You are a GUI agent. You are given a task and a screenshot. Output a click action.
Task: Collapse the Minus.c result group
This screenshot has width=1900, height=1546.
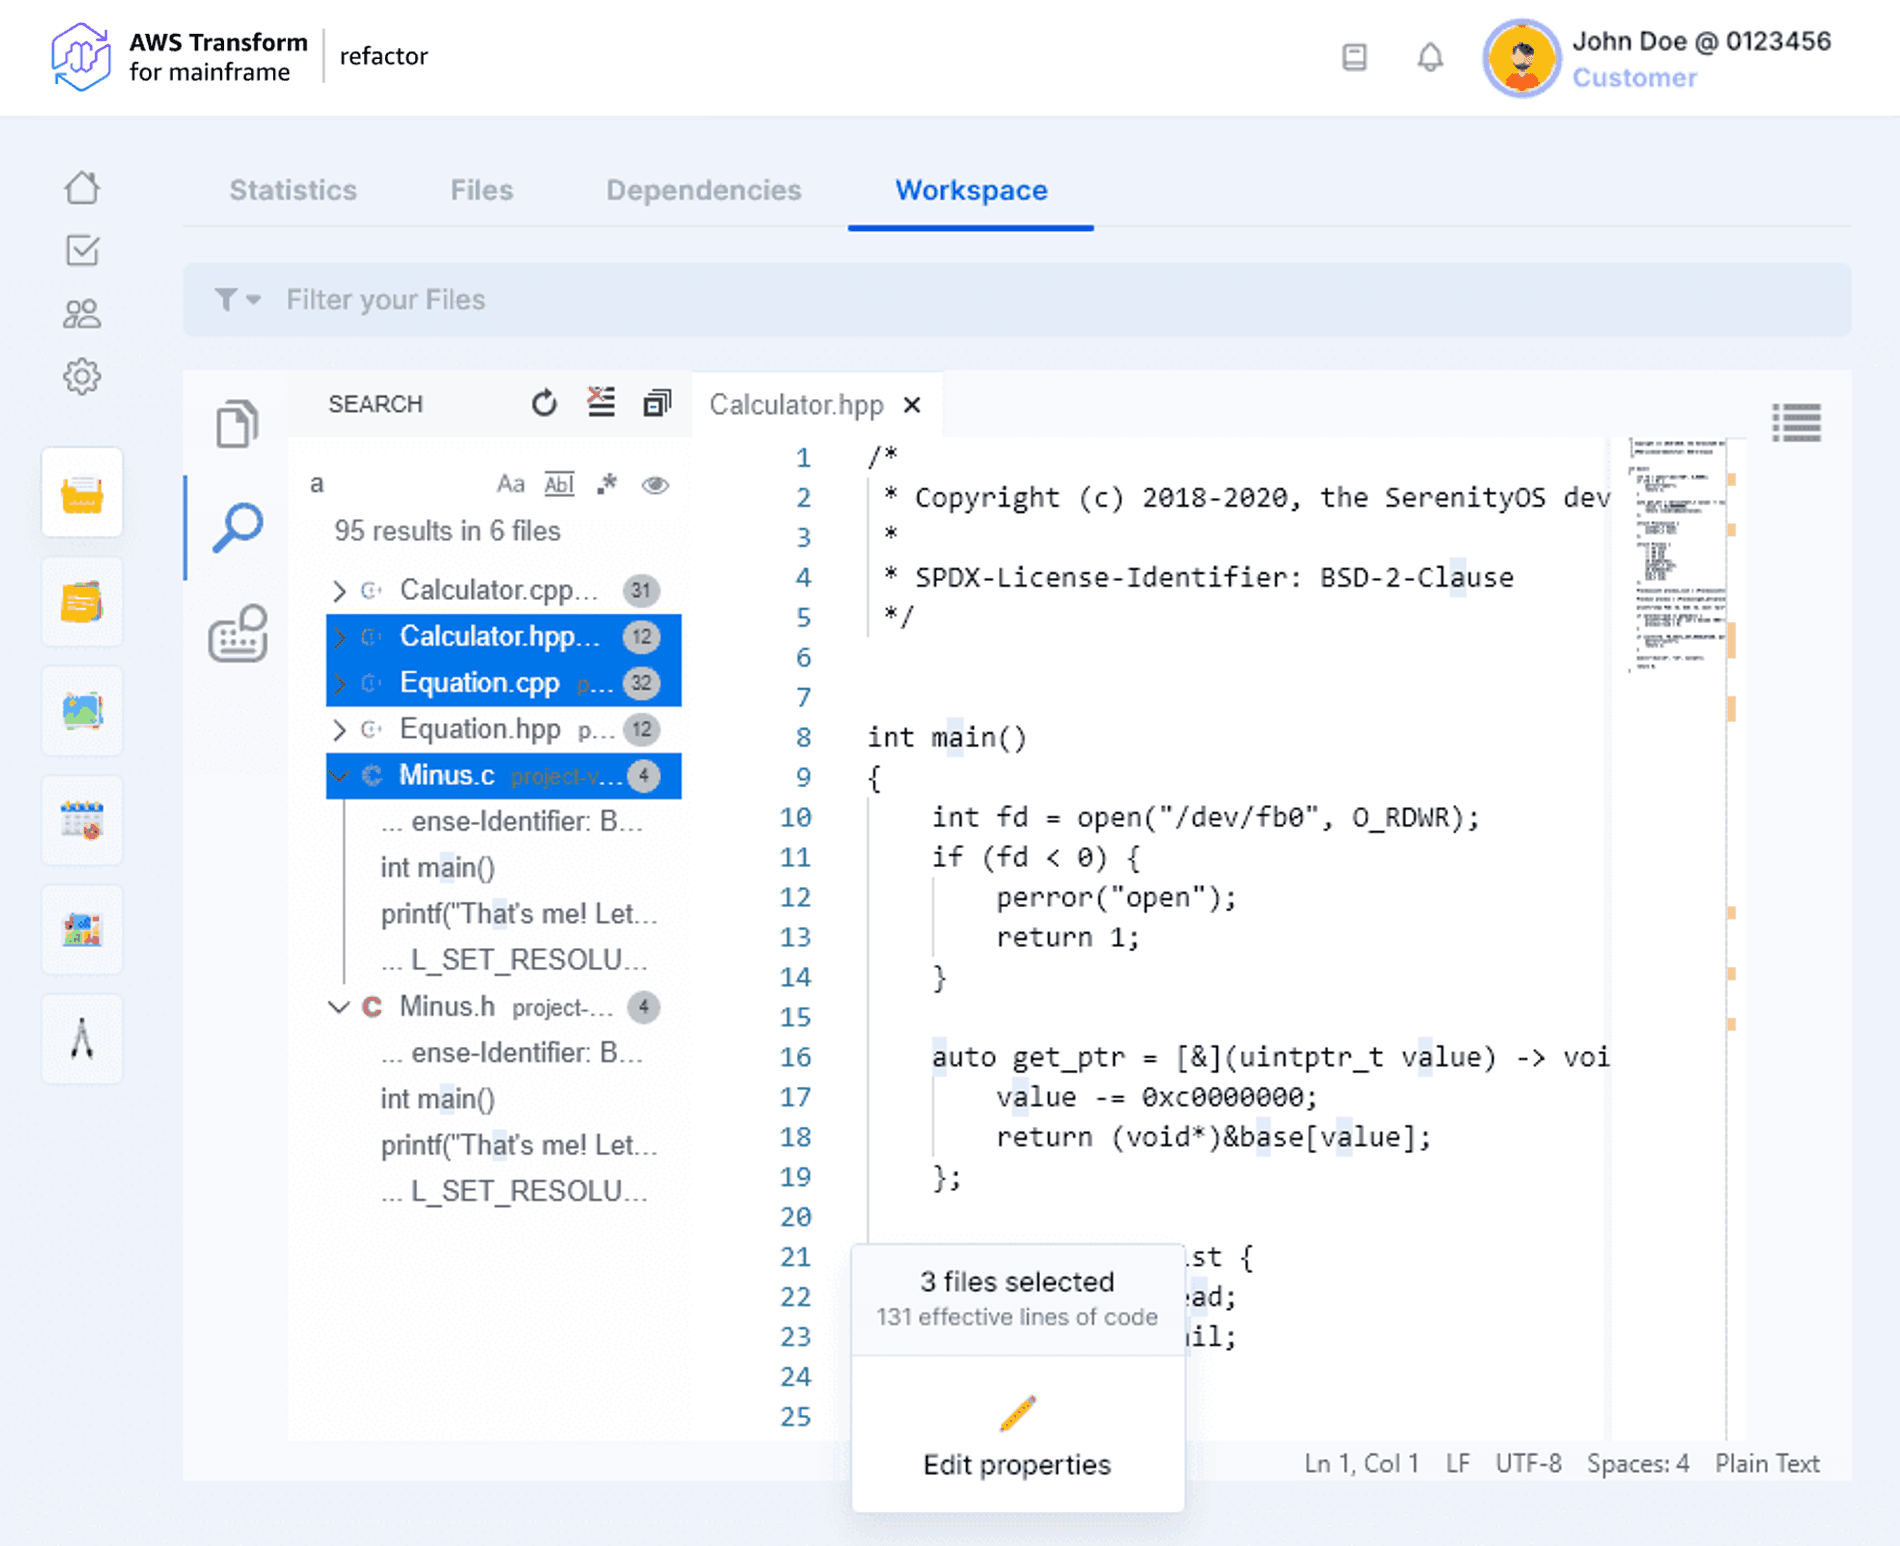(x=340, y=775)
